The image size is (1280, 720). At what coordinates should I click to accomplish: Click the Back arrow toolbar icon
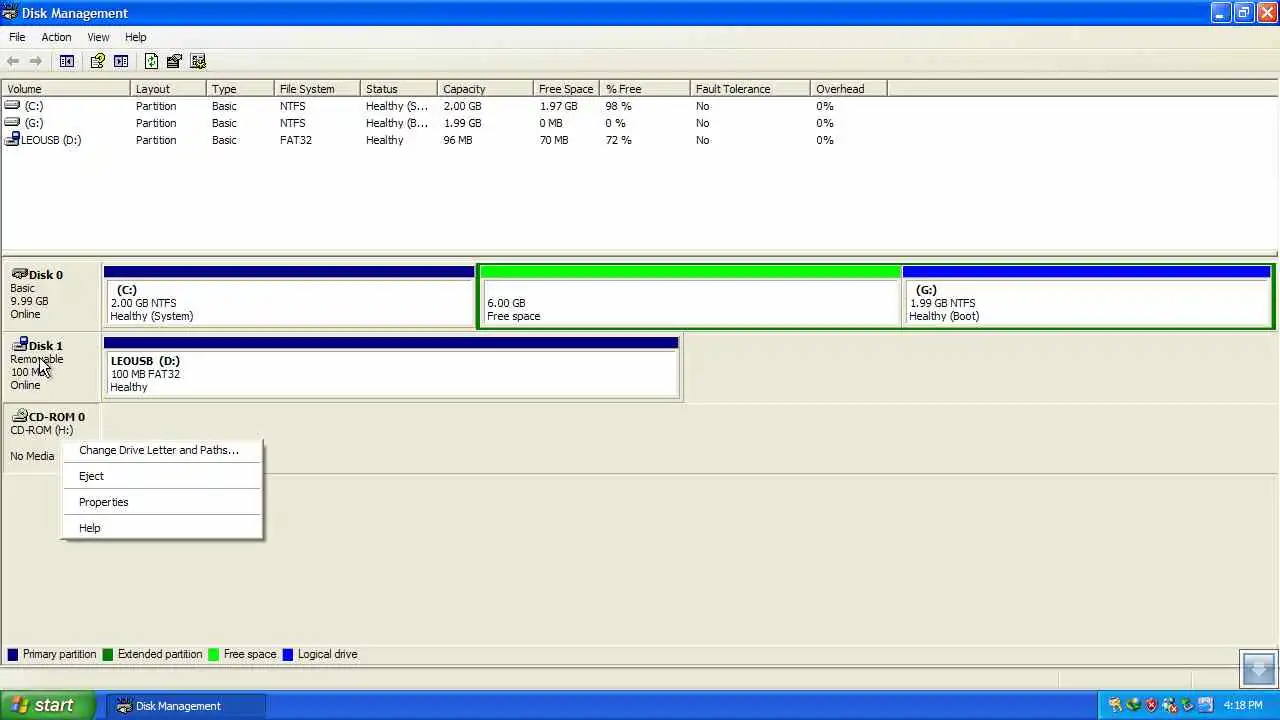pos(13,61)
